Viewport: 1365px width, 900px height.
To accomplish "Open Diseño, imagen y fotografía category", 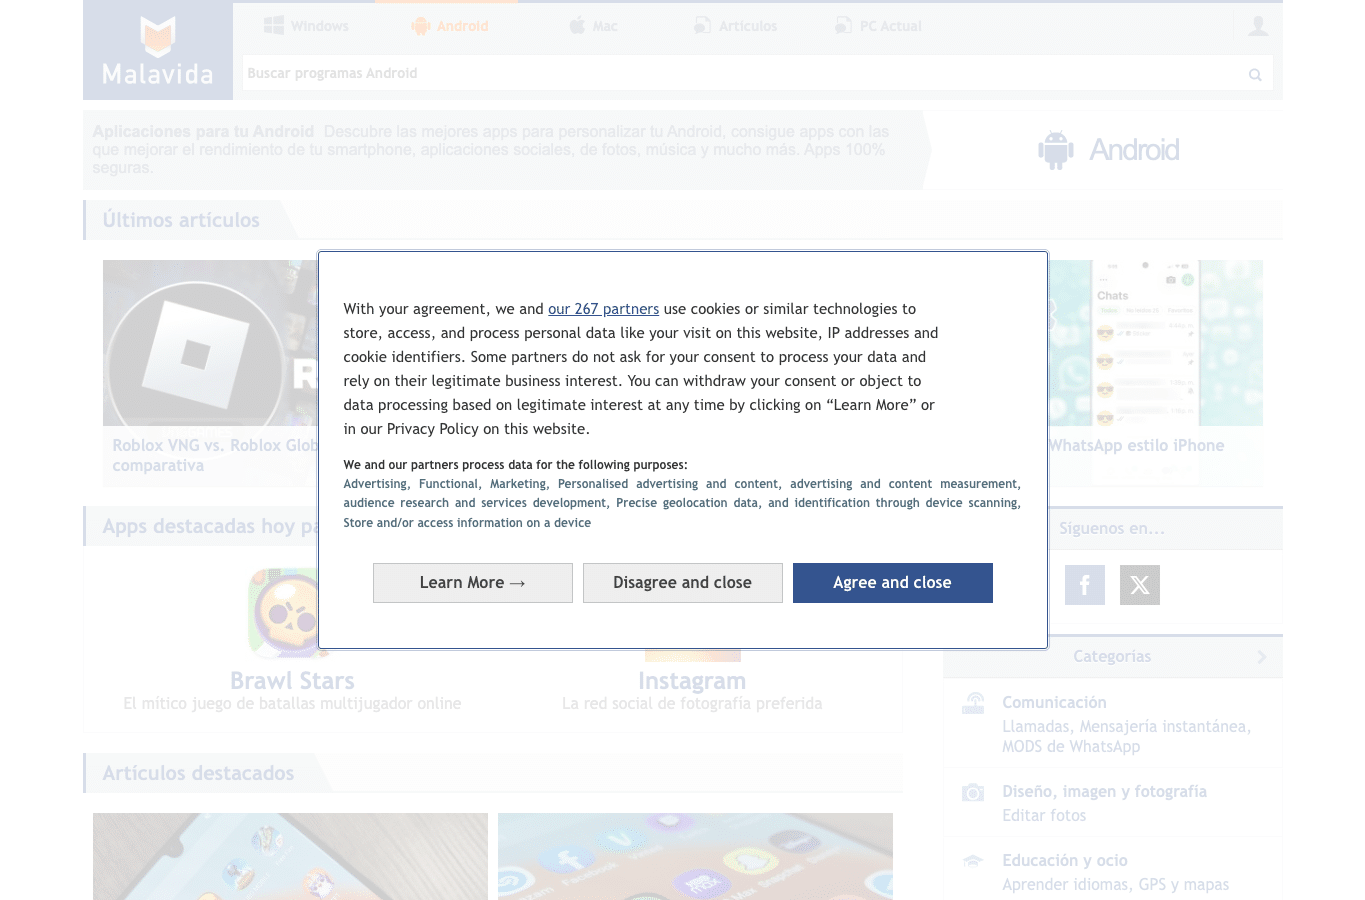I will tap(1104, 792).
